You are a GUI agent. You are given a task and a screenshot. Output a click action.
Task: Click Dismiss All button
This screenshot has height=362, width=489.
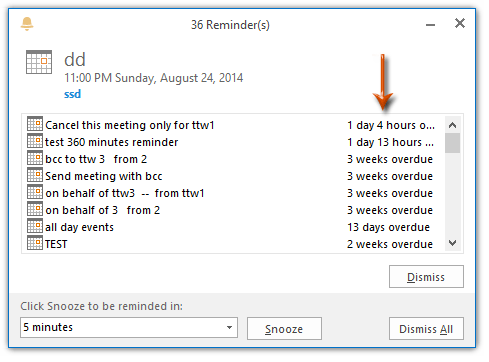[x=426, y=329]
